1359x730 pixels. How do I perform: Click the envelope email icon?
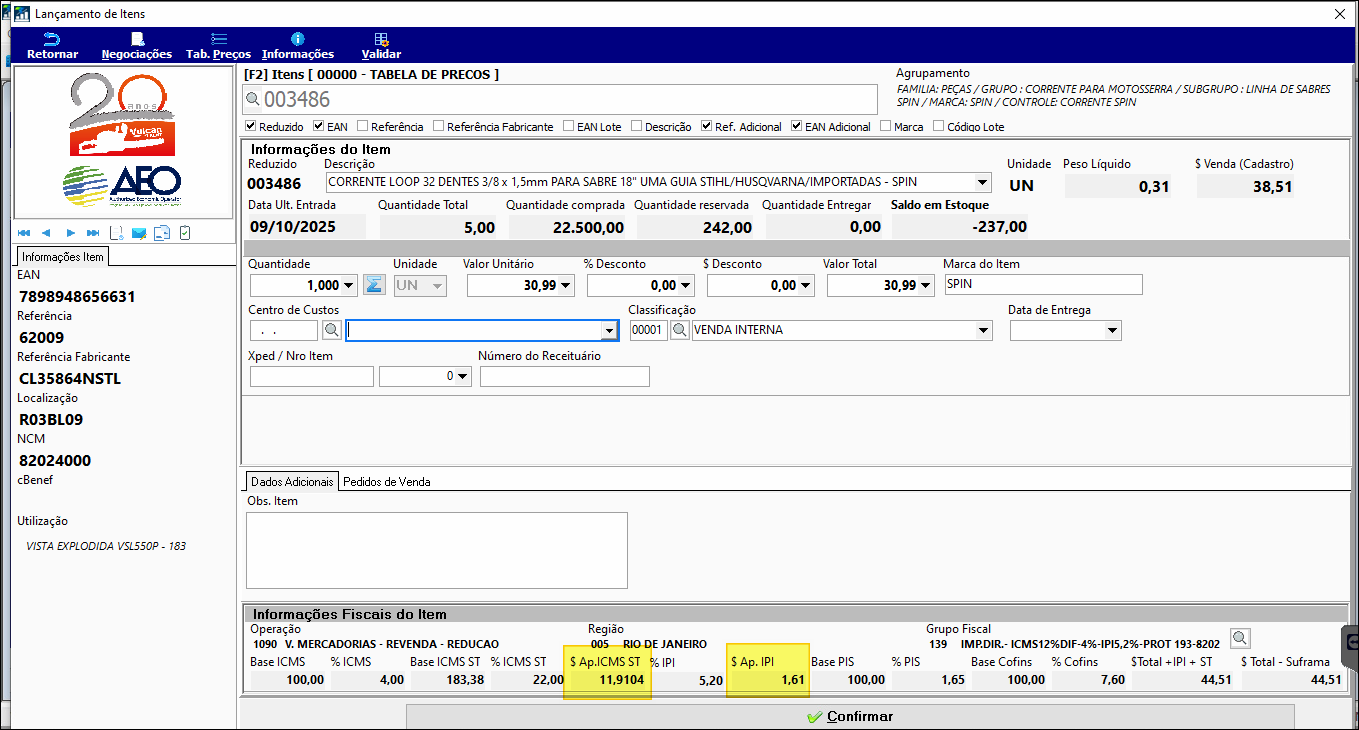click(139, 233)
